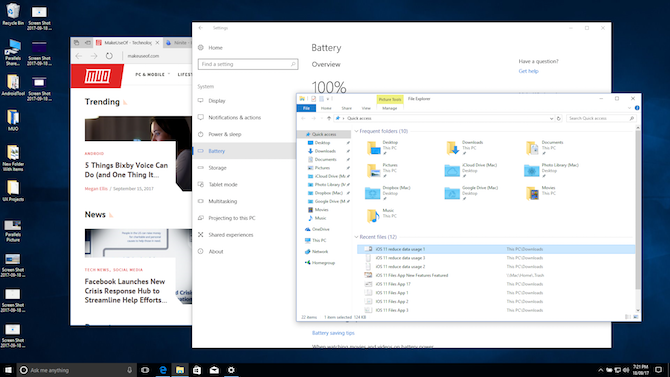
Task: Click the Search Quick access field
Action: pos(600,118)
